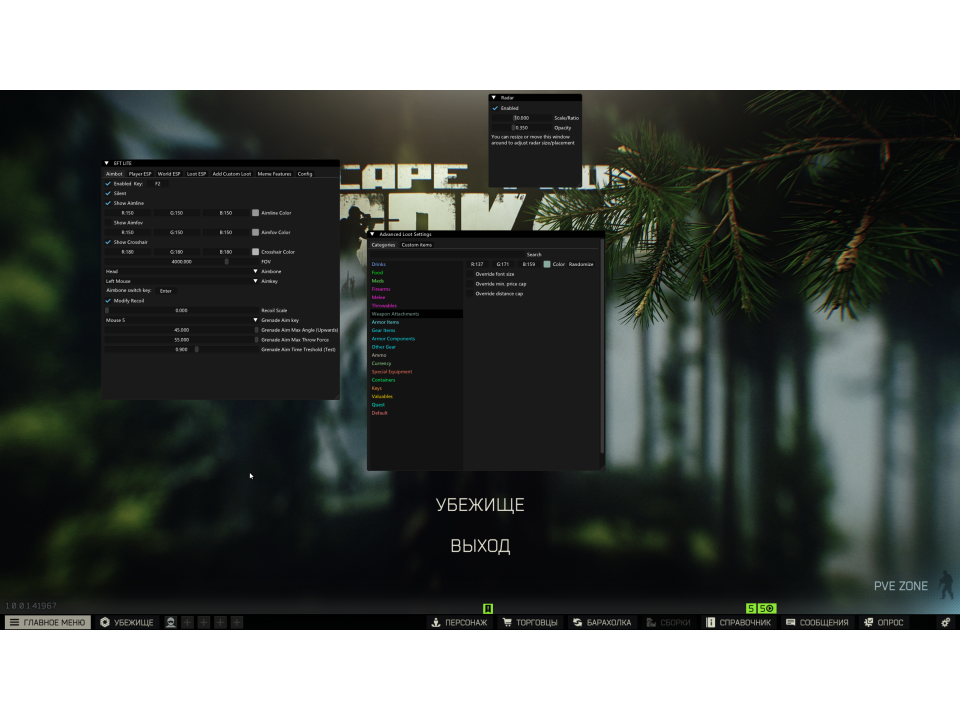Enable the Show Aimfov checkbox
Image resolution: width=960 pixels, height=720 pixels.
tap(108, 223)
